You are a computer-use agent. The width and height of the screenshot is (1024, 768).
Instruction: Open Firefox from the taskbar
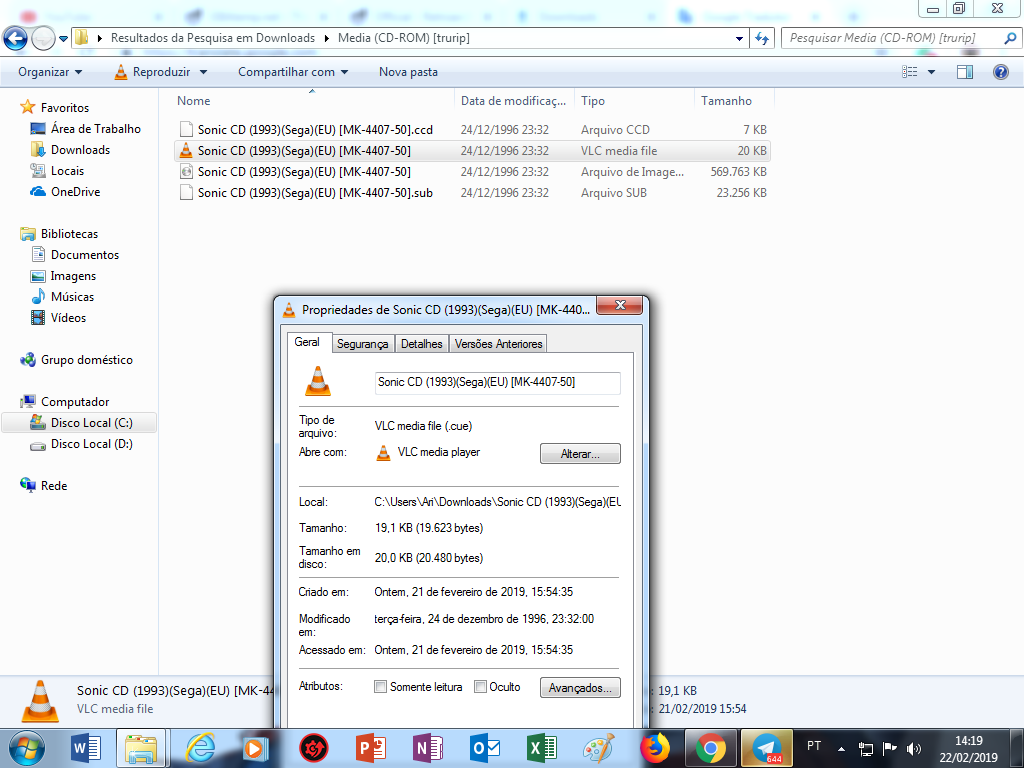tap(655, 748)
